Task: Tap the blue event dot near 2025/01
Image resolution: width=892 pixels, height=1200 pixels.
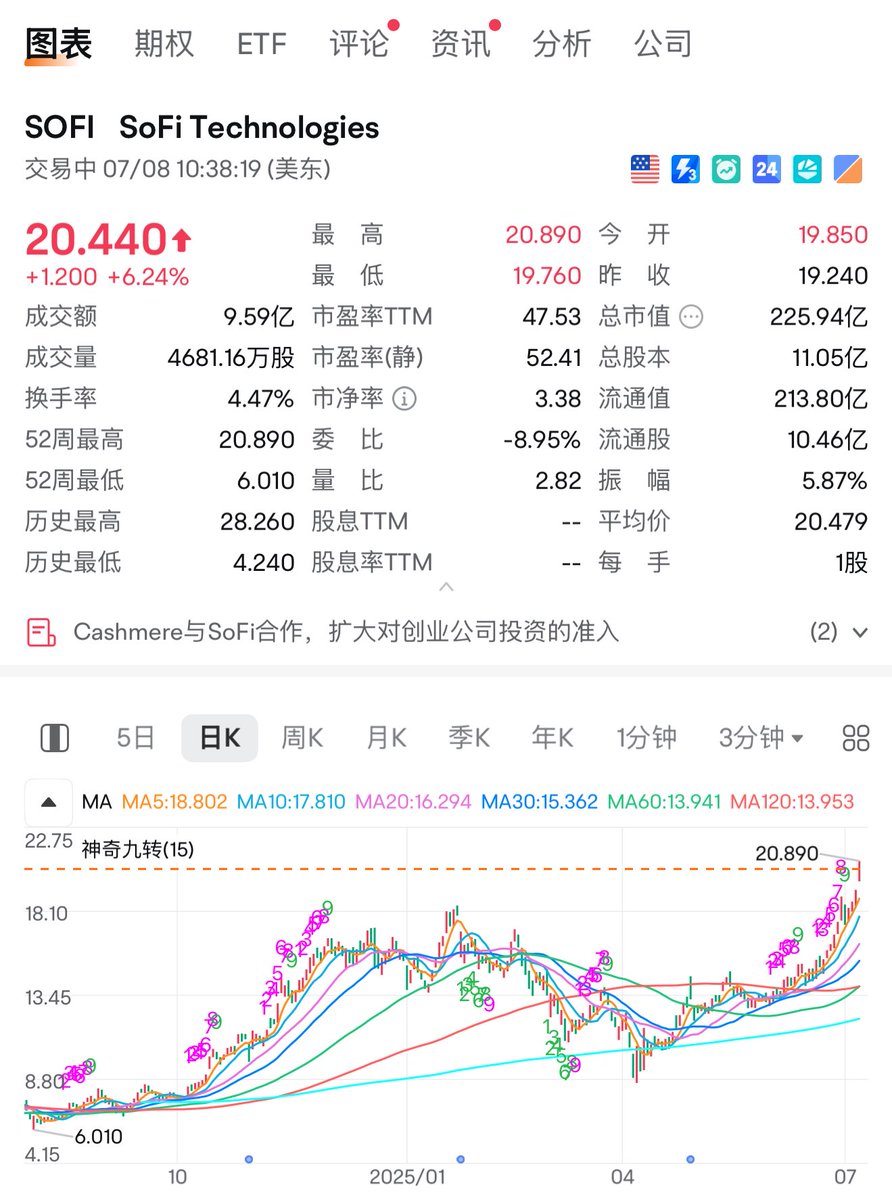Action: [460, 1159]
